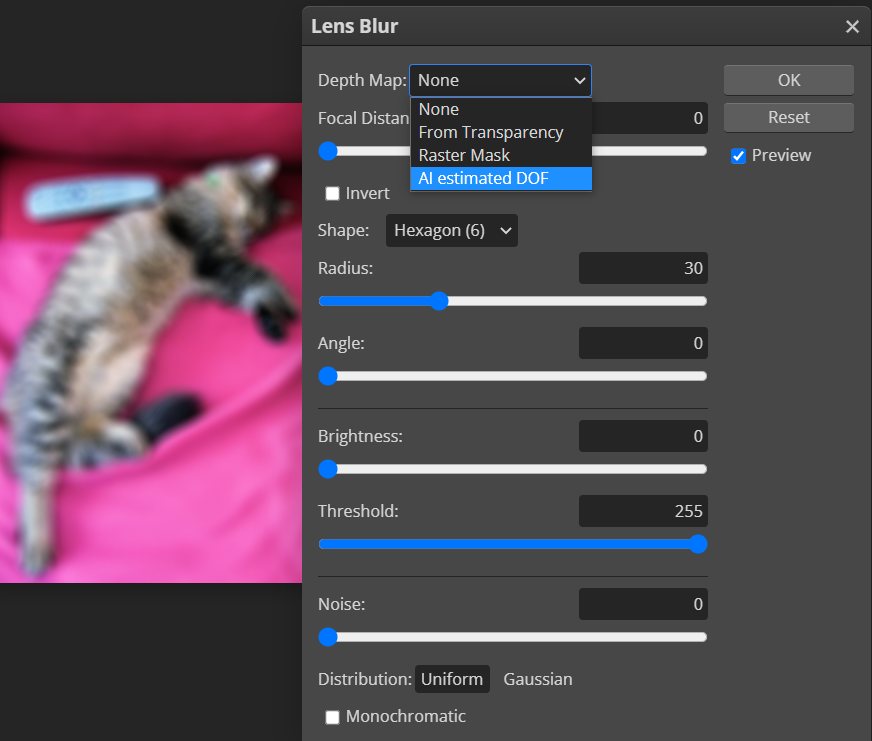Click the Angle slider knob
Screen dimensions: 872x741
(x=327, y=376)
